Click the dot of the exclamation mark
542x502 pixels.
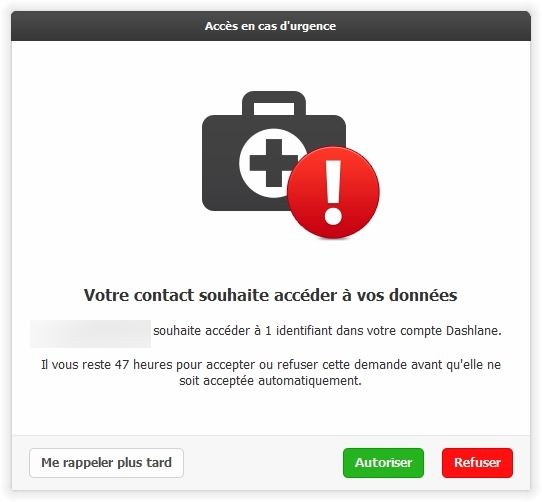pyautogui.click(x=333, y=216)
